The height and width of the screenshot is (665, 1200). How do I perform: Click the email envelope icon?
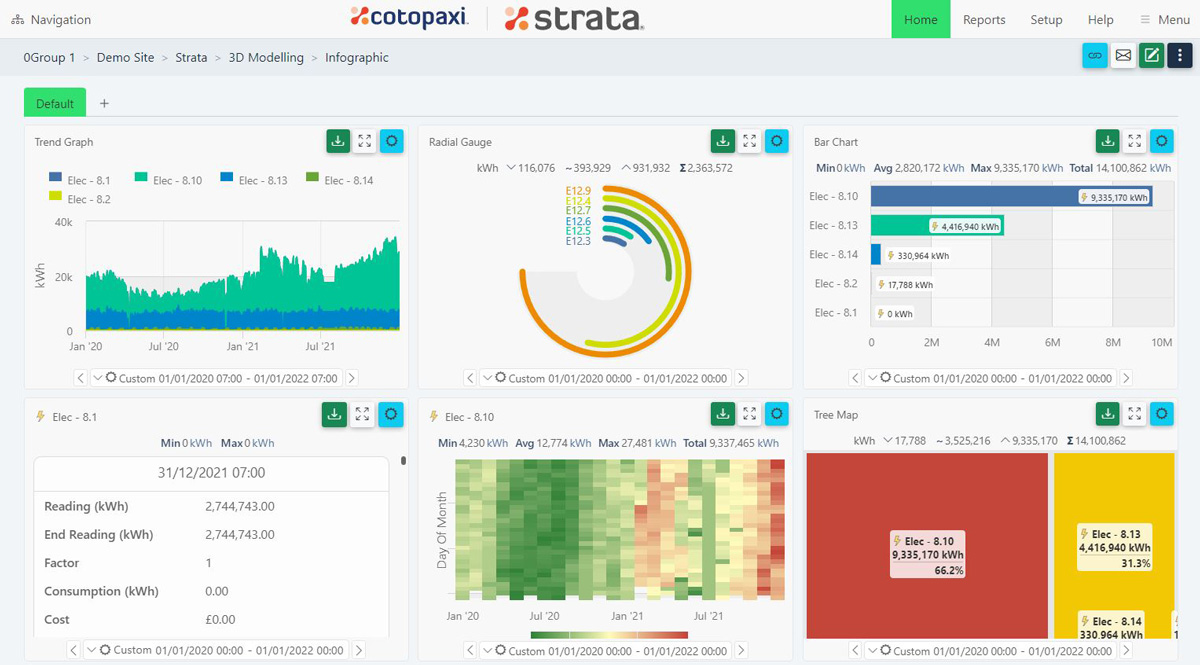(1123, 56)
